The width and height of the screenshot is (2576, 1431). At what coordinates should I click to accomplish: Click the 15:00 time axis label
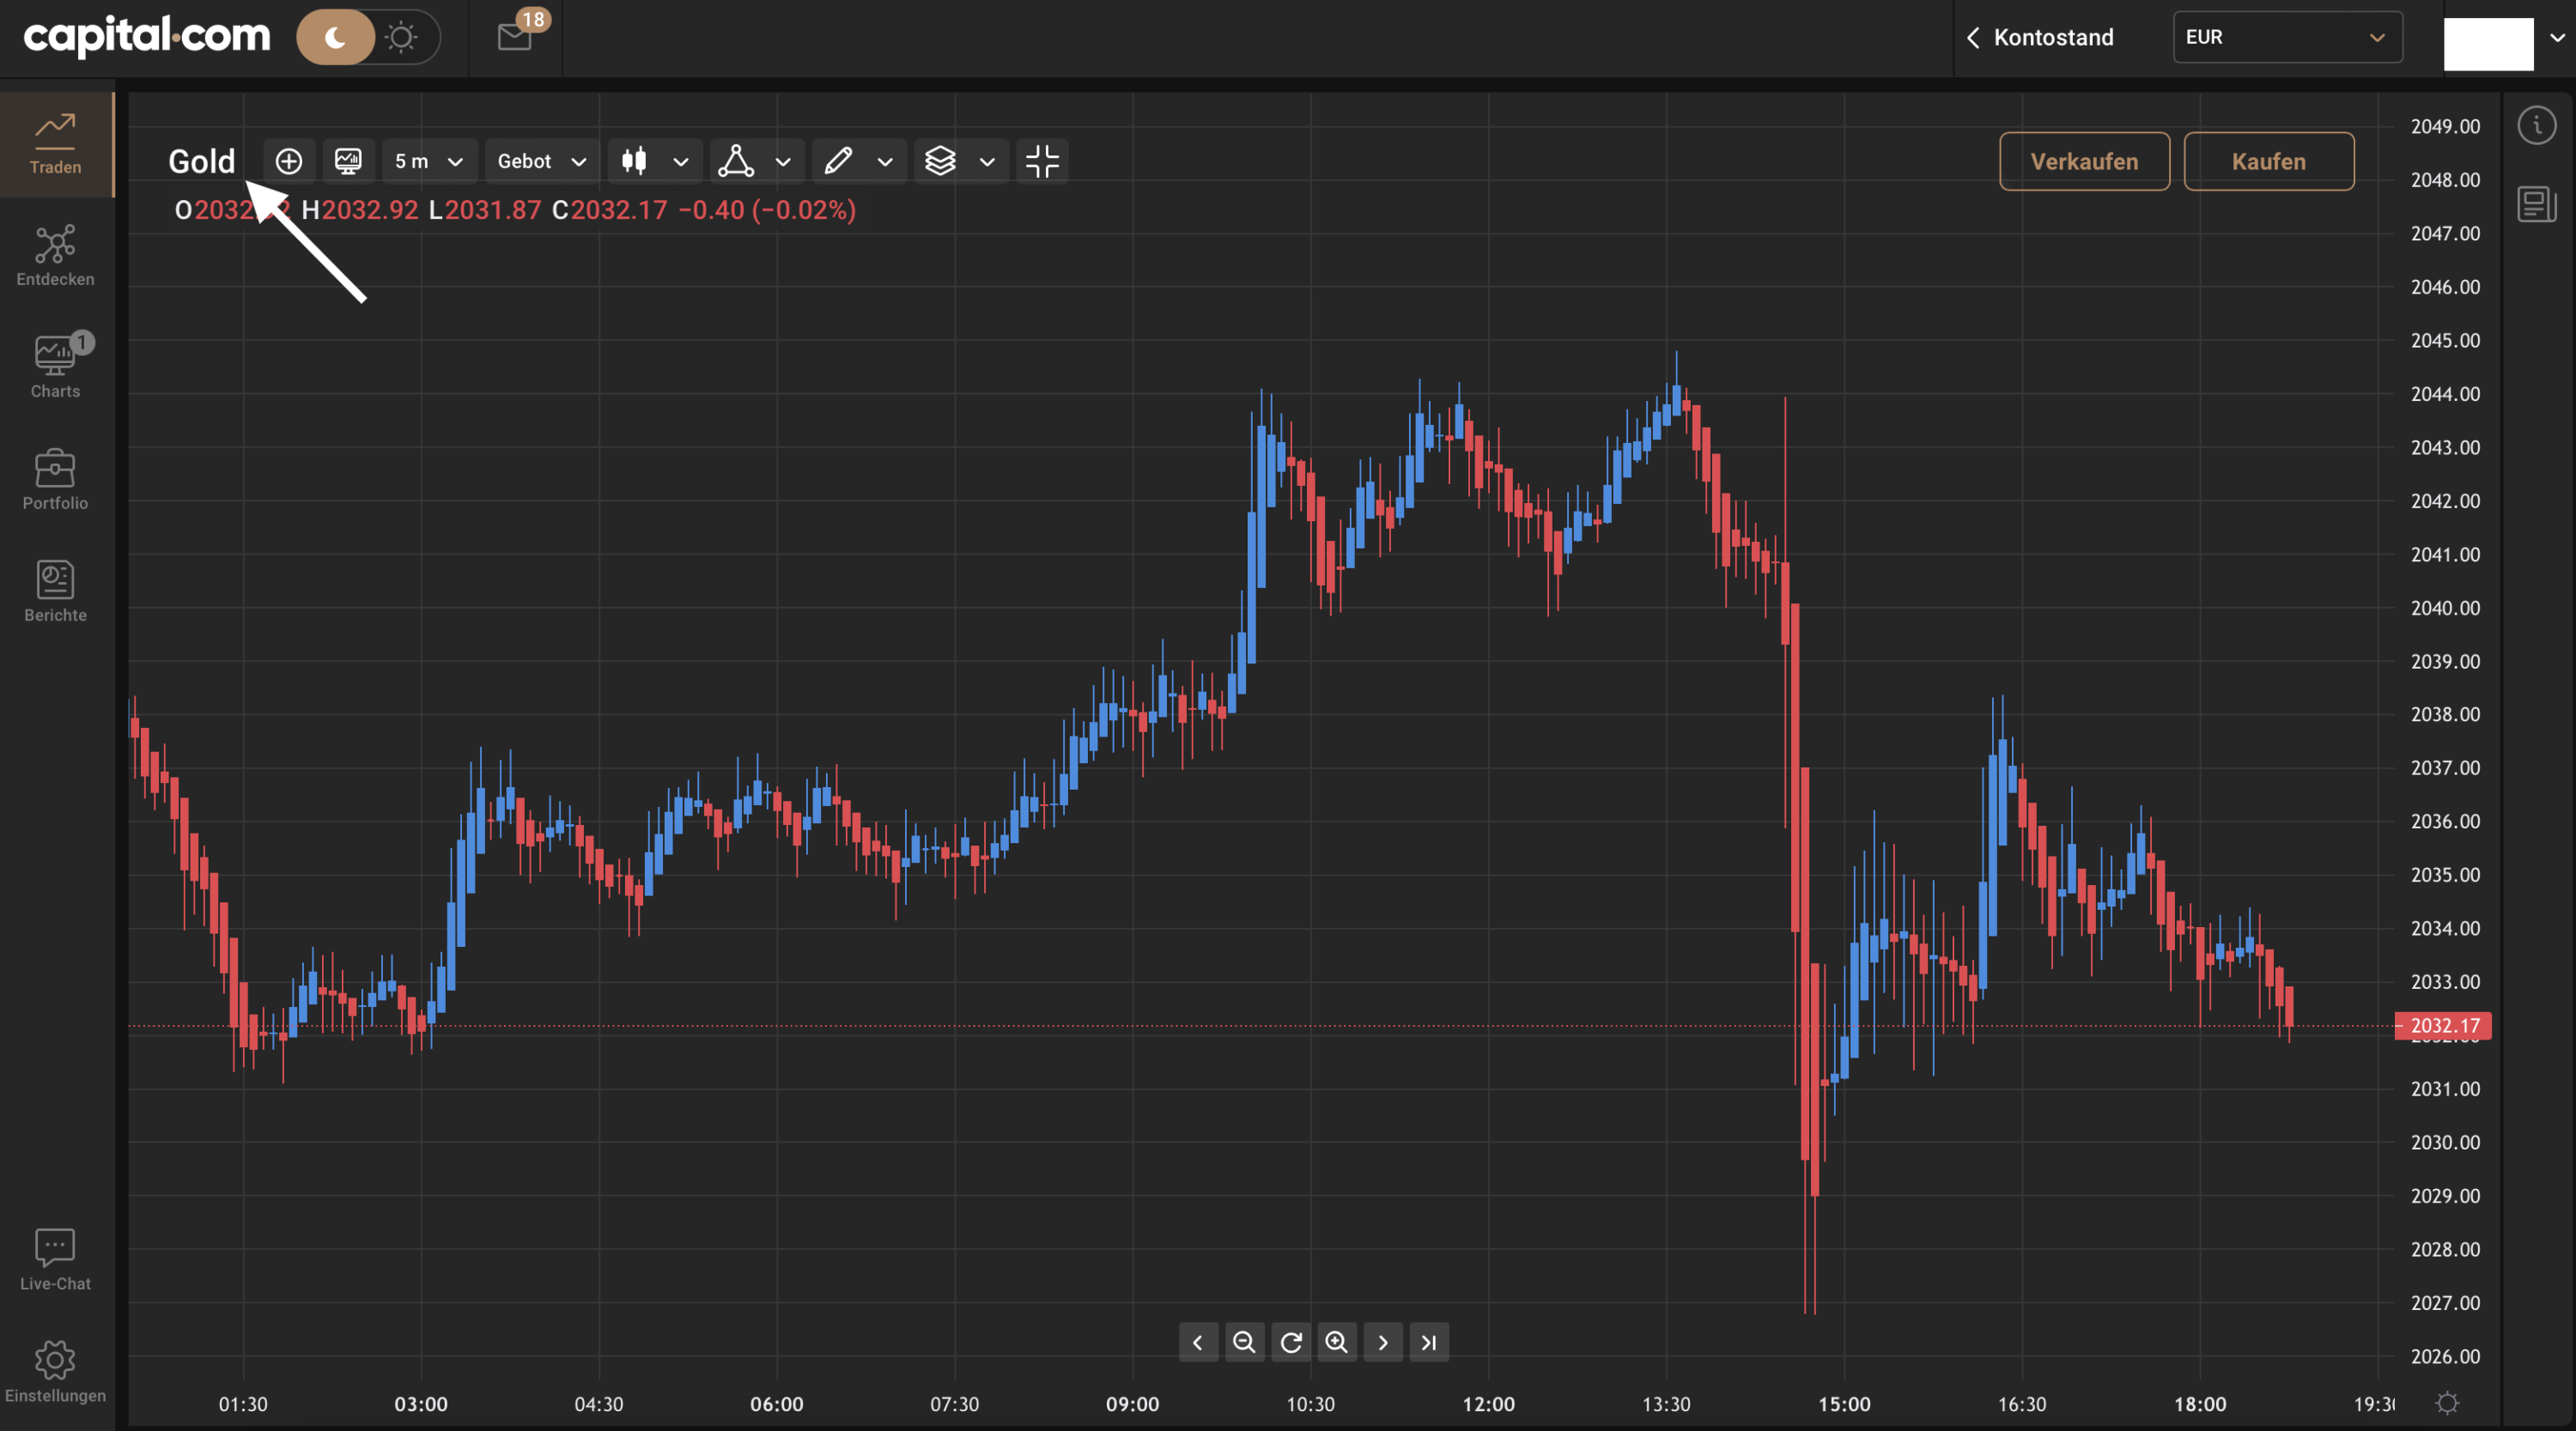(1844, 1404)
